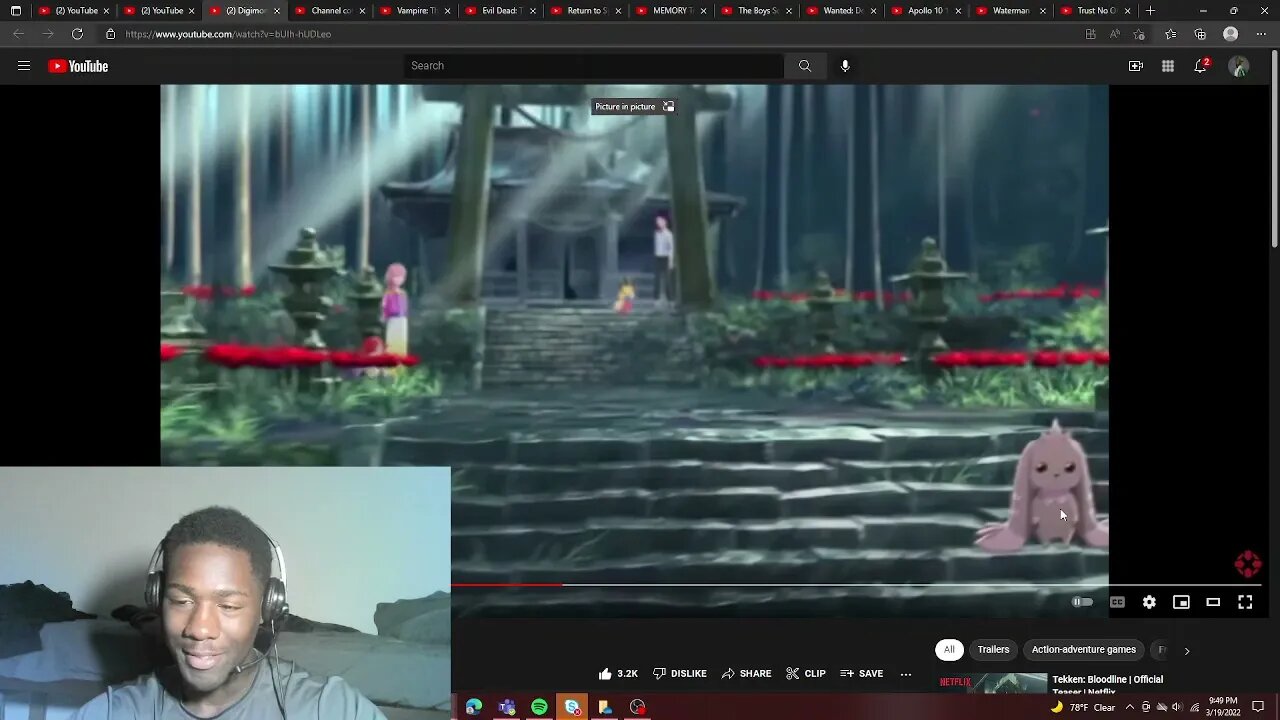Open the Tekken: Bloodline video thumbnail
Image resolution: width=1280 pixels, height=720 pixels.
992,684
